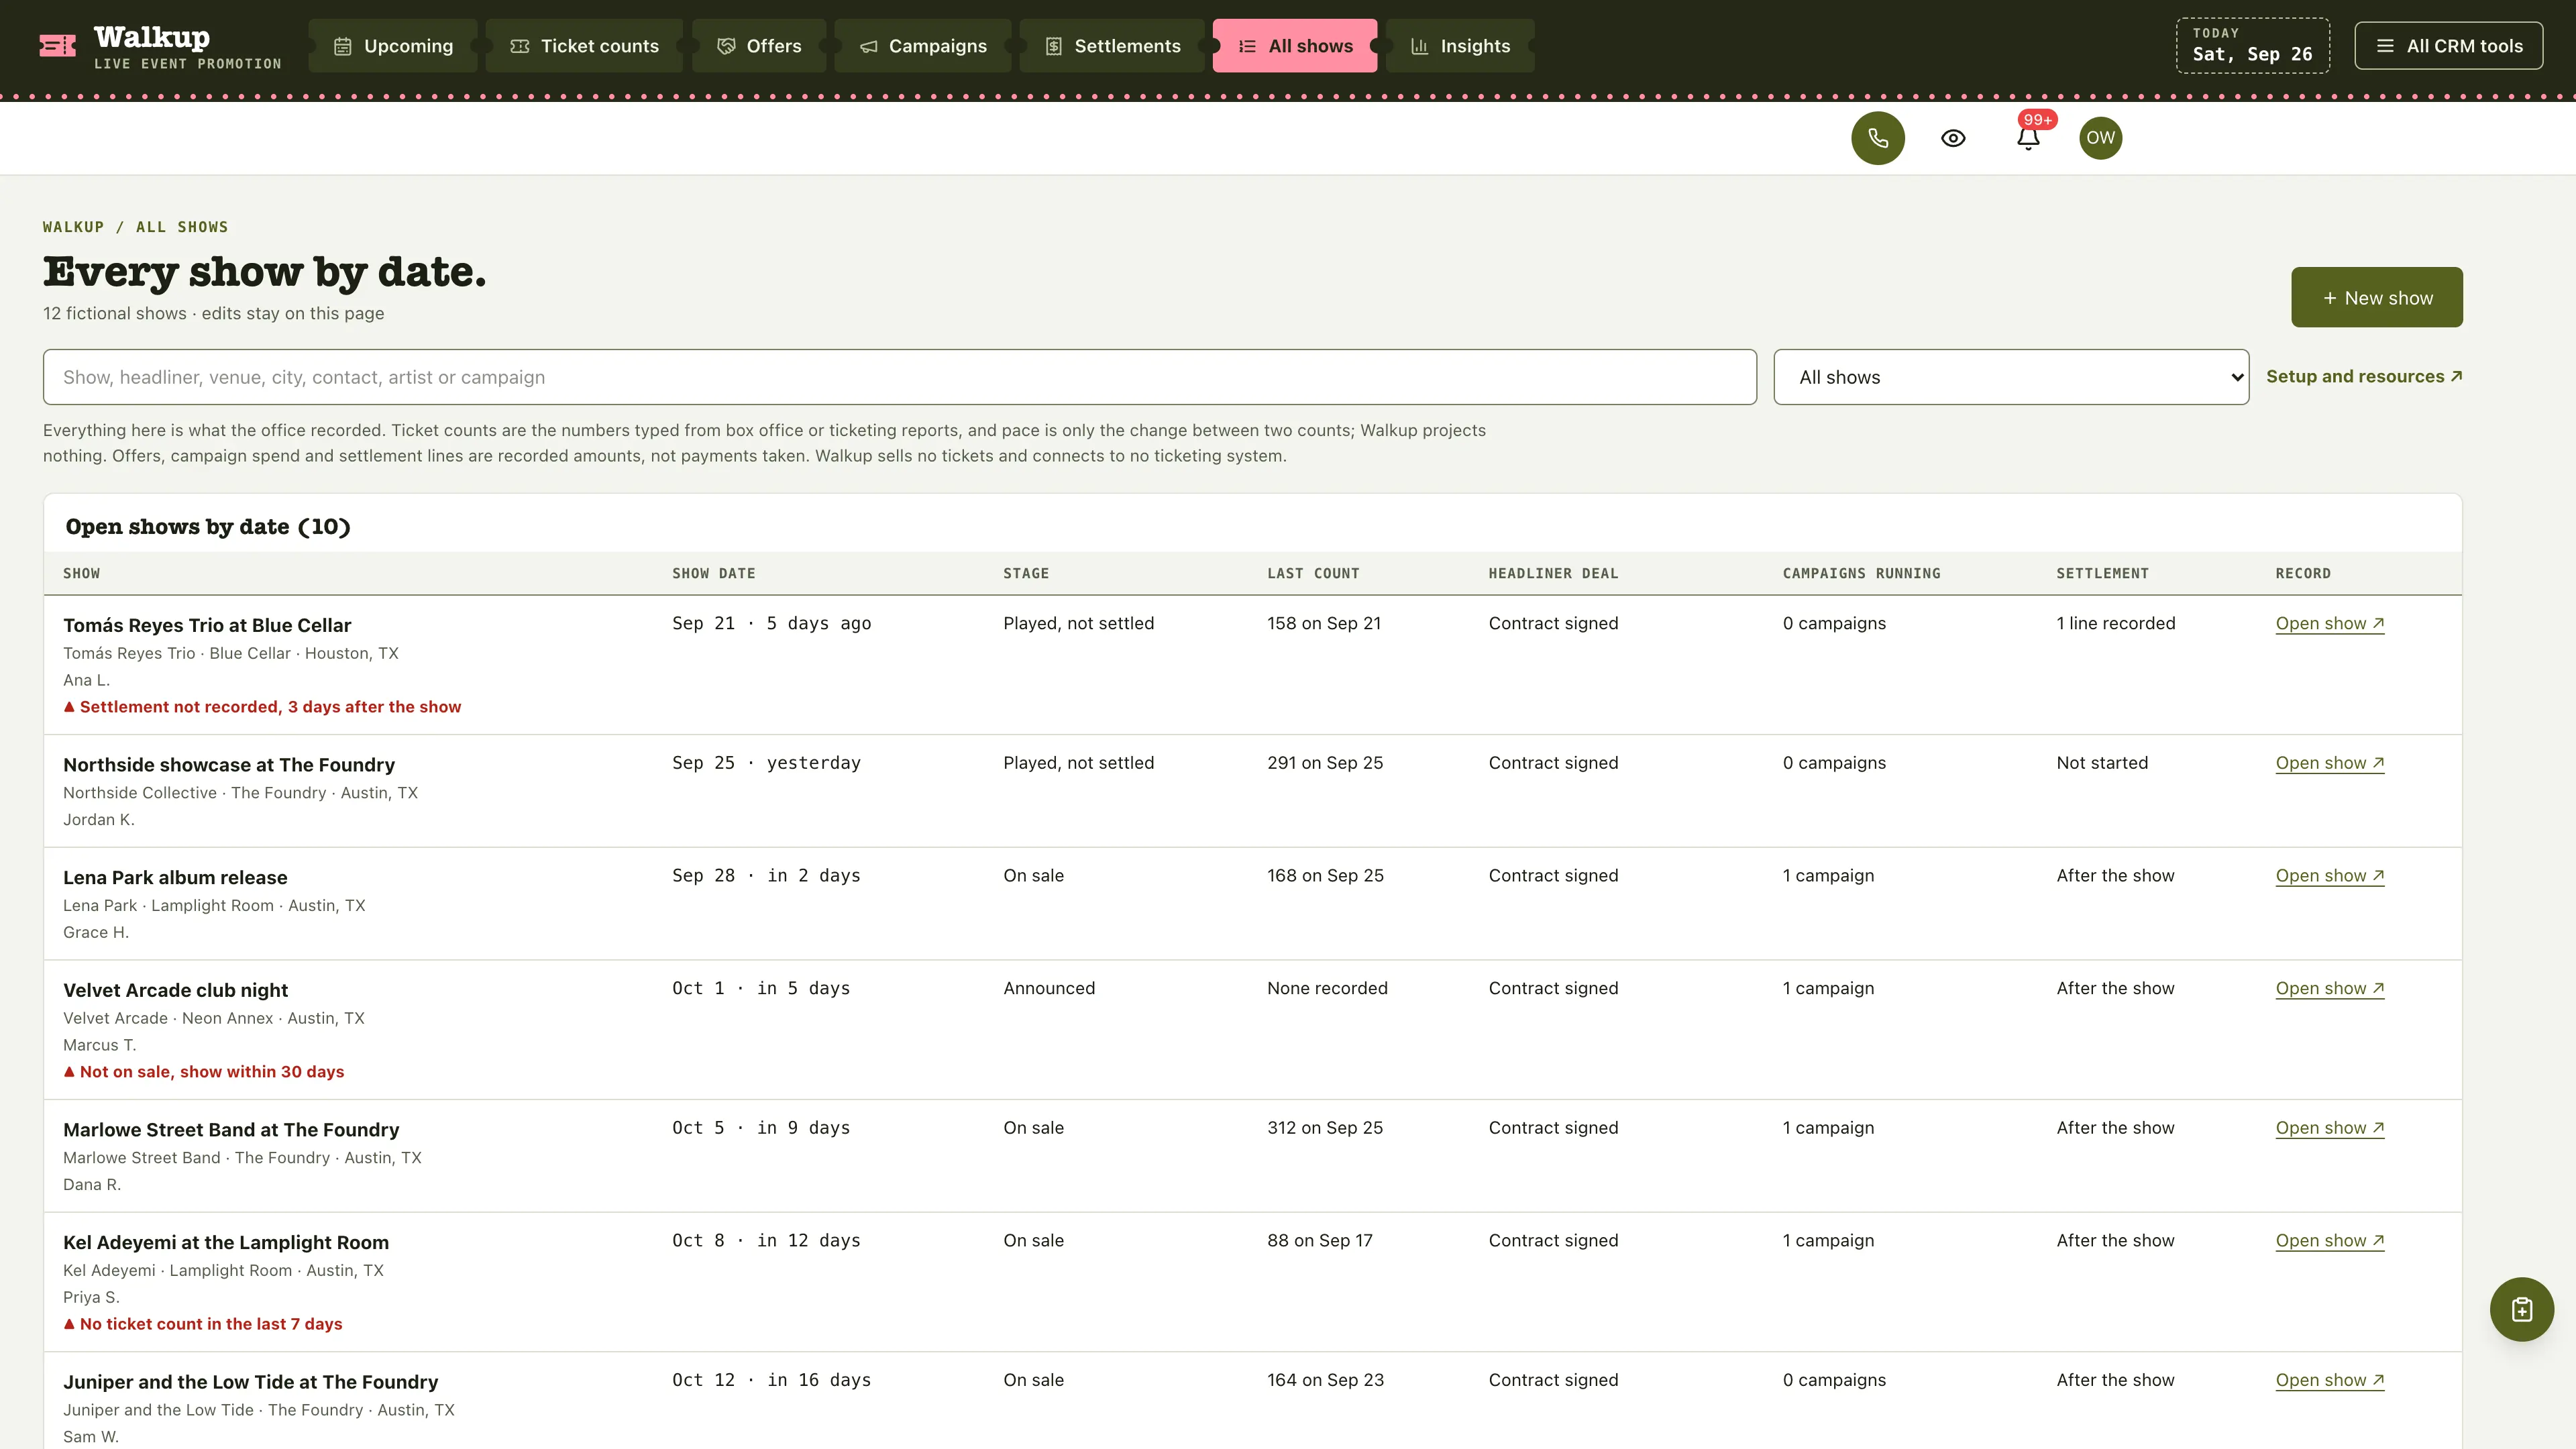Open the All CRM tools menu

click(x=2448, y=46)
